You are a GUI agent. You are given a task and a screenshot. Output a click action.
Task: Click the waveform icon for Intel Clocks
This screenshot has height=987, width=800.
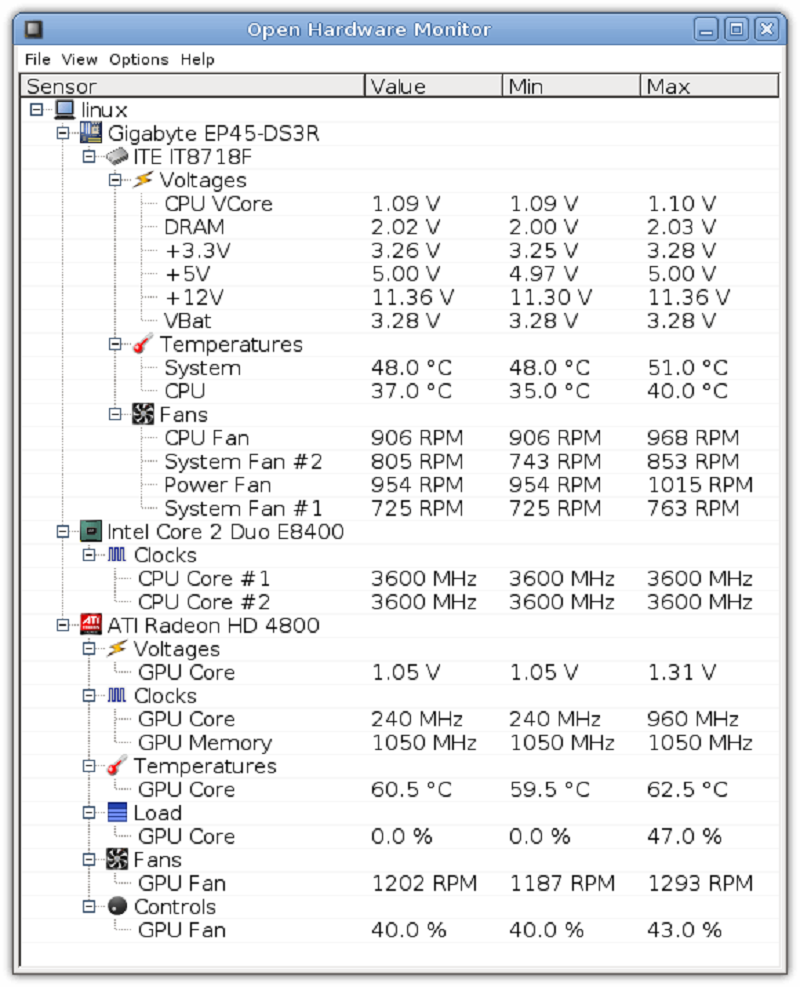coord(117,555)
